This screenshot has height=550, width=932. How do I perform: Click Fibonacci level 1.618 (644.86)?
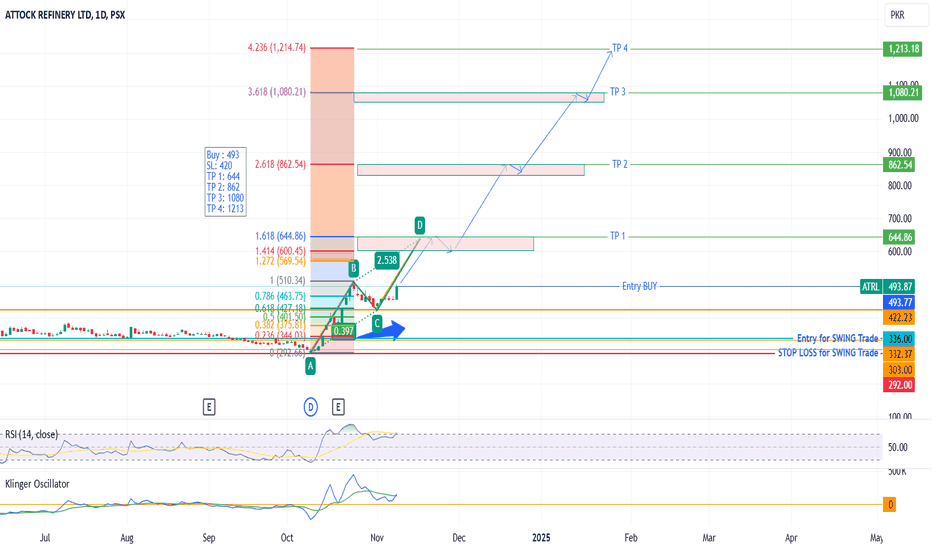click(x=281, y=236)
